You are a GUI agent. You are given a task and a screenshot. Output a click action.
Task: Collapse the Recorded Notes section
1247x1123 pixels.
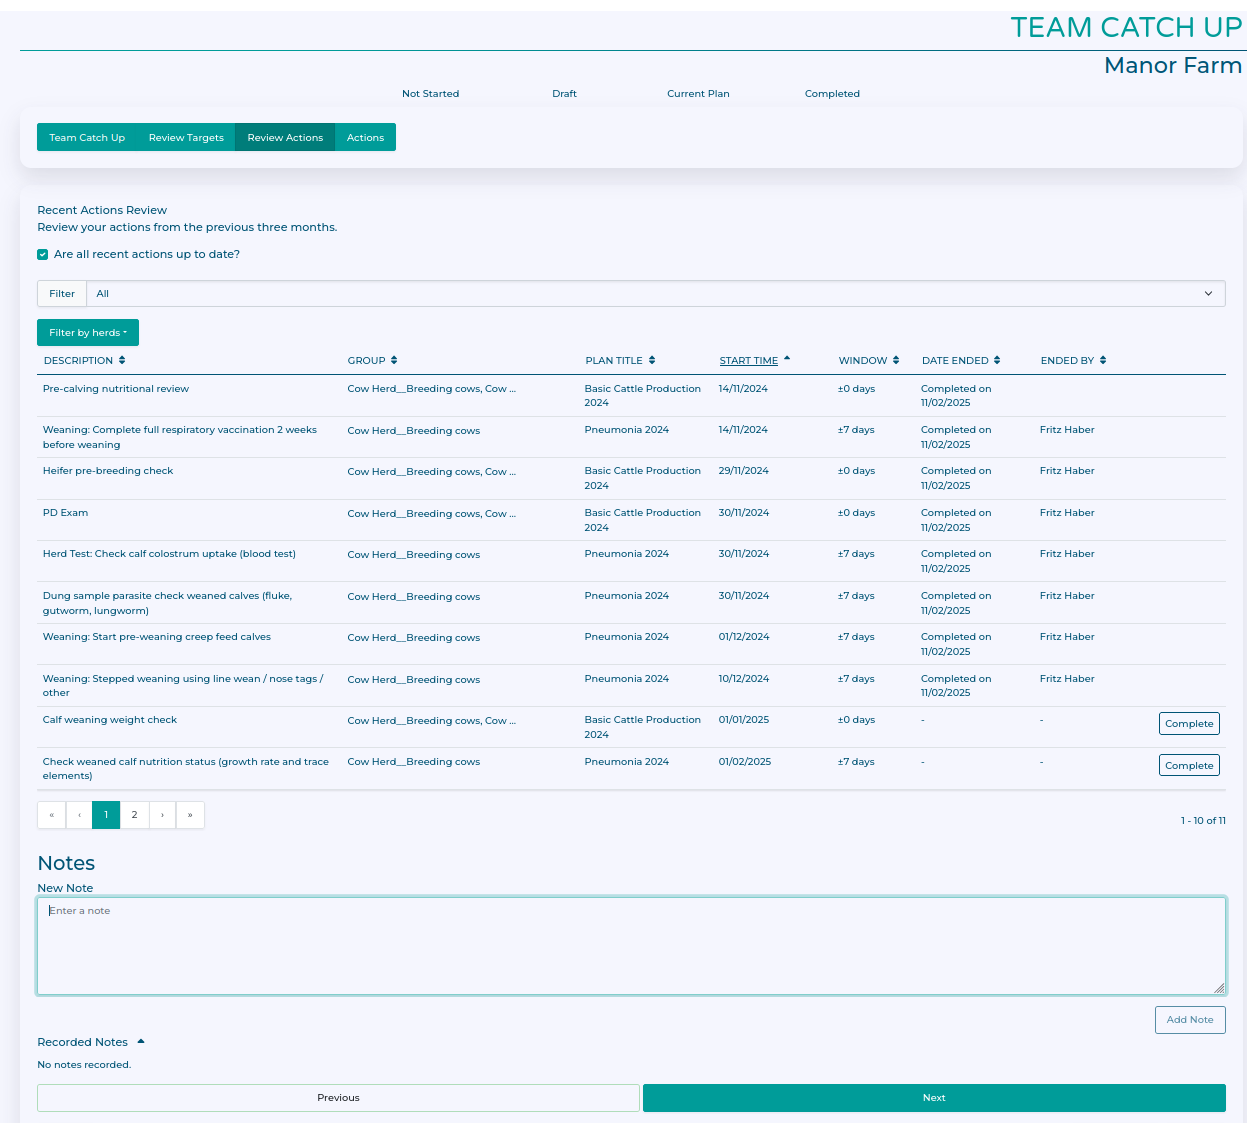point(141,1042)
